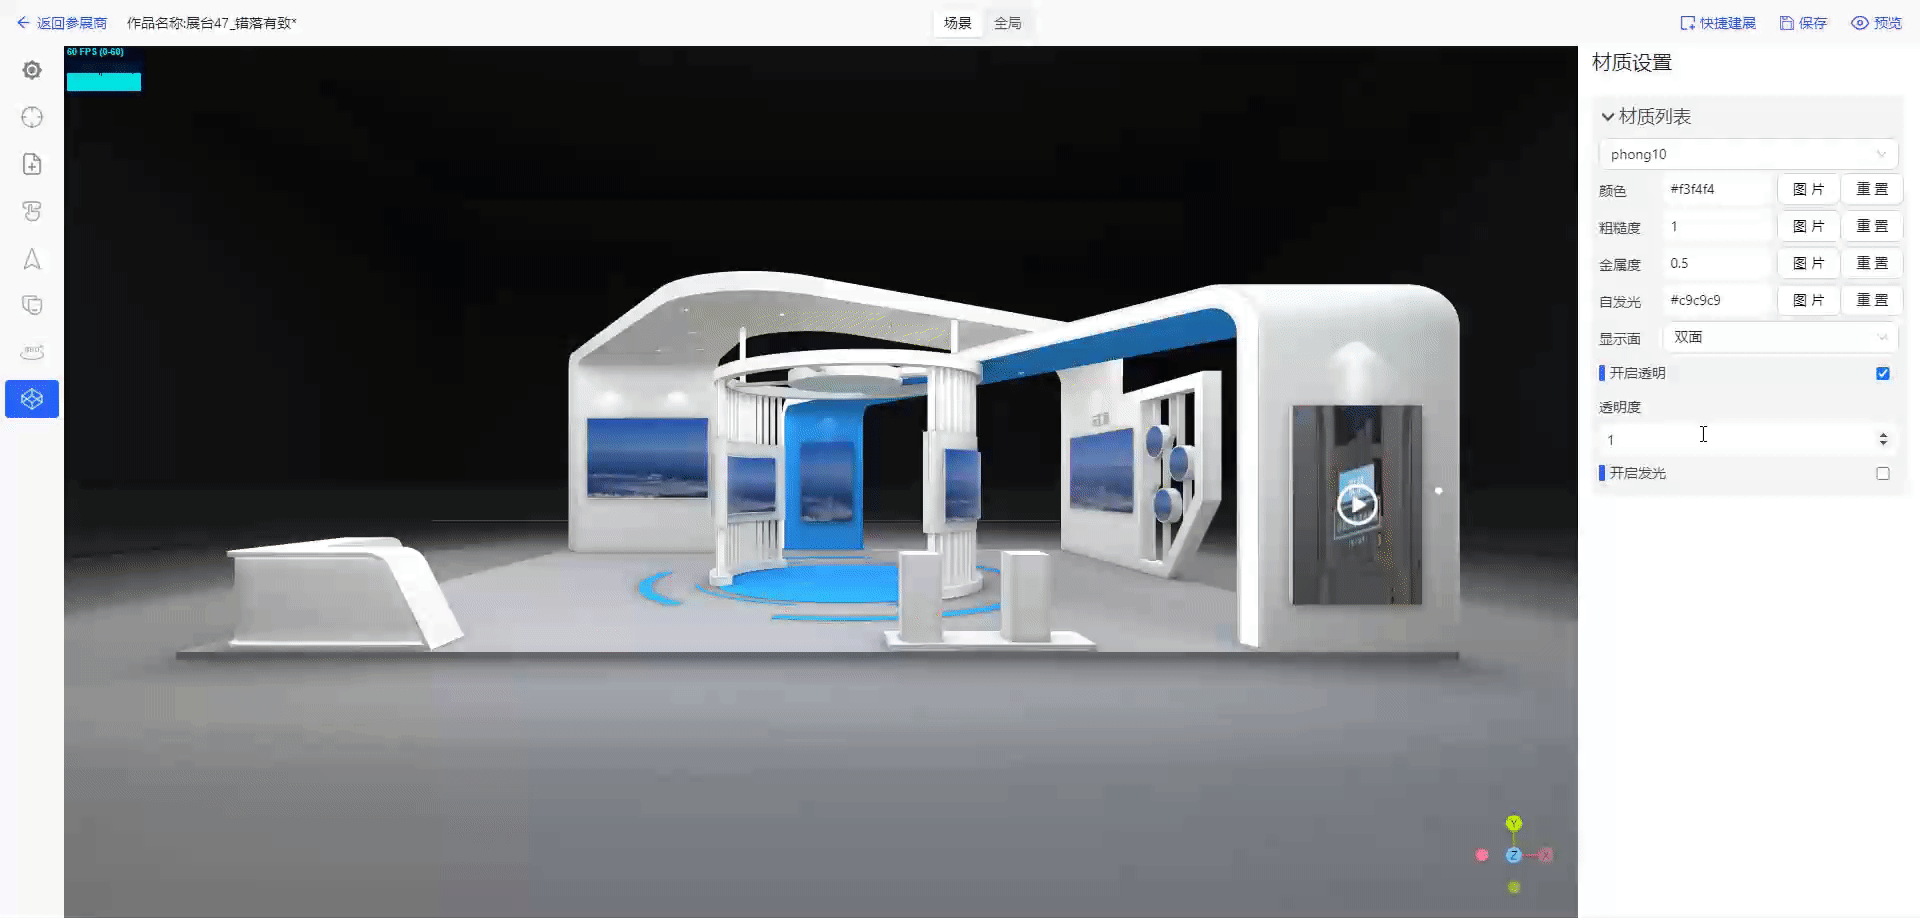This screenshot has width=1920, height=918.
Task: Click the highlighted material cube icon
Action: coord(32,399)
